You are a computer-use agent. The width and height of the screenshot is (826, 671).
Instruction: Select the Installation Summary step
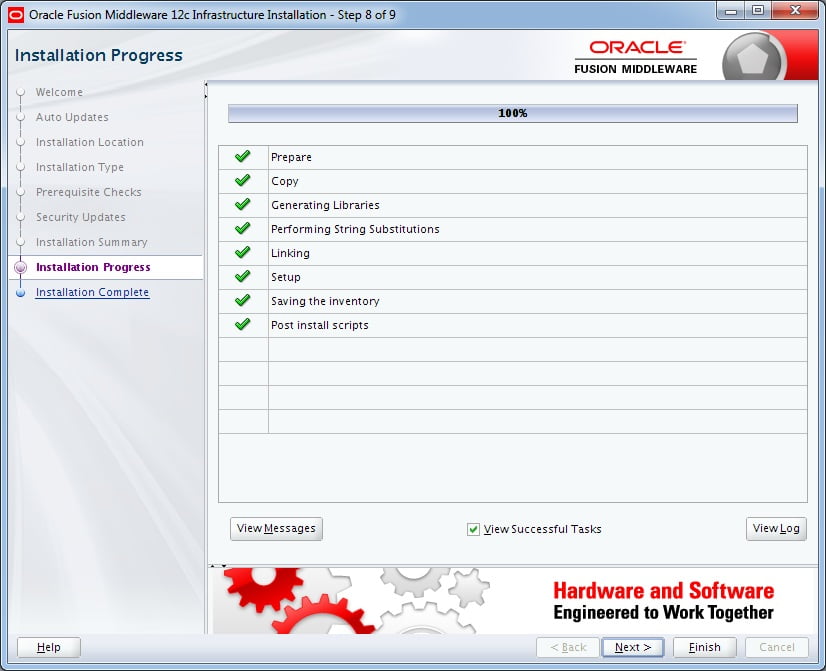[92, 242]
